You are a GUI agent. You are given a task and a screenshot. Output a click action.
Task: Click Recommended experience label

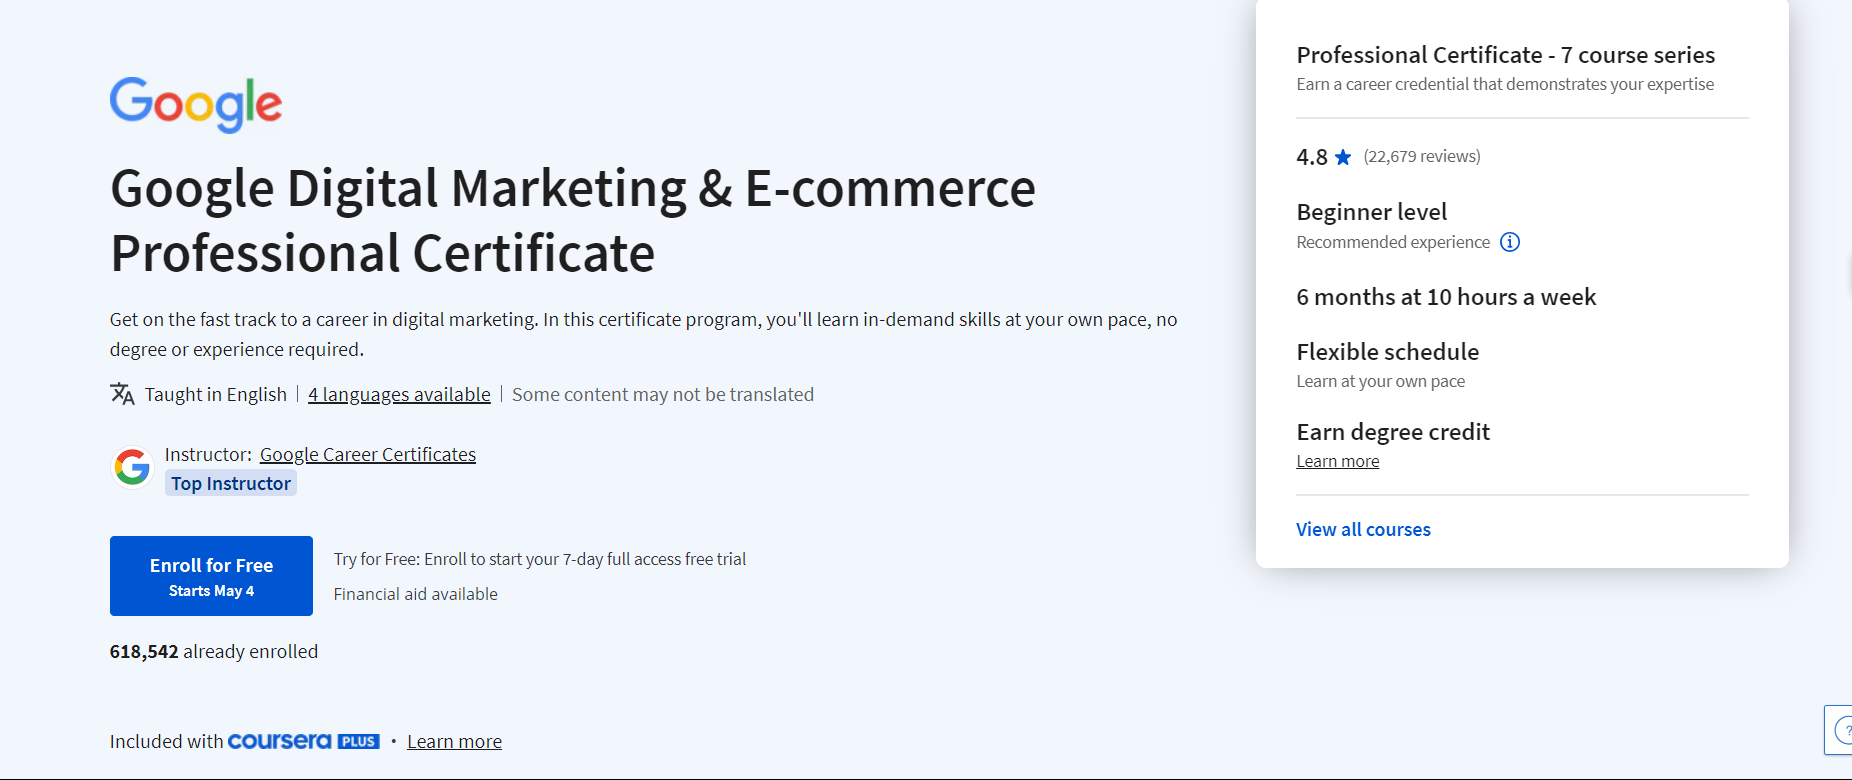(x=1393, y=242)
